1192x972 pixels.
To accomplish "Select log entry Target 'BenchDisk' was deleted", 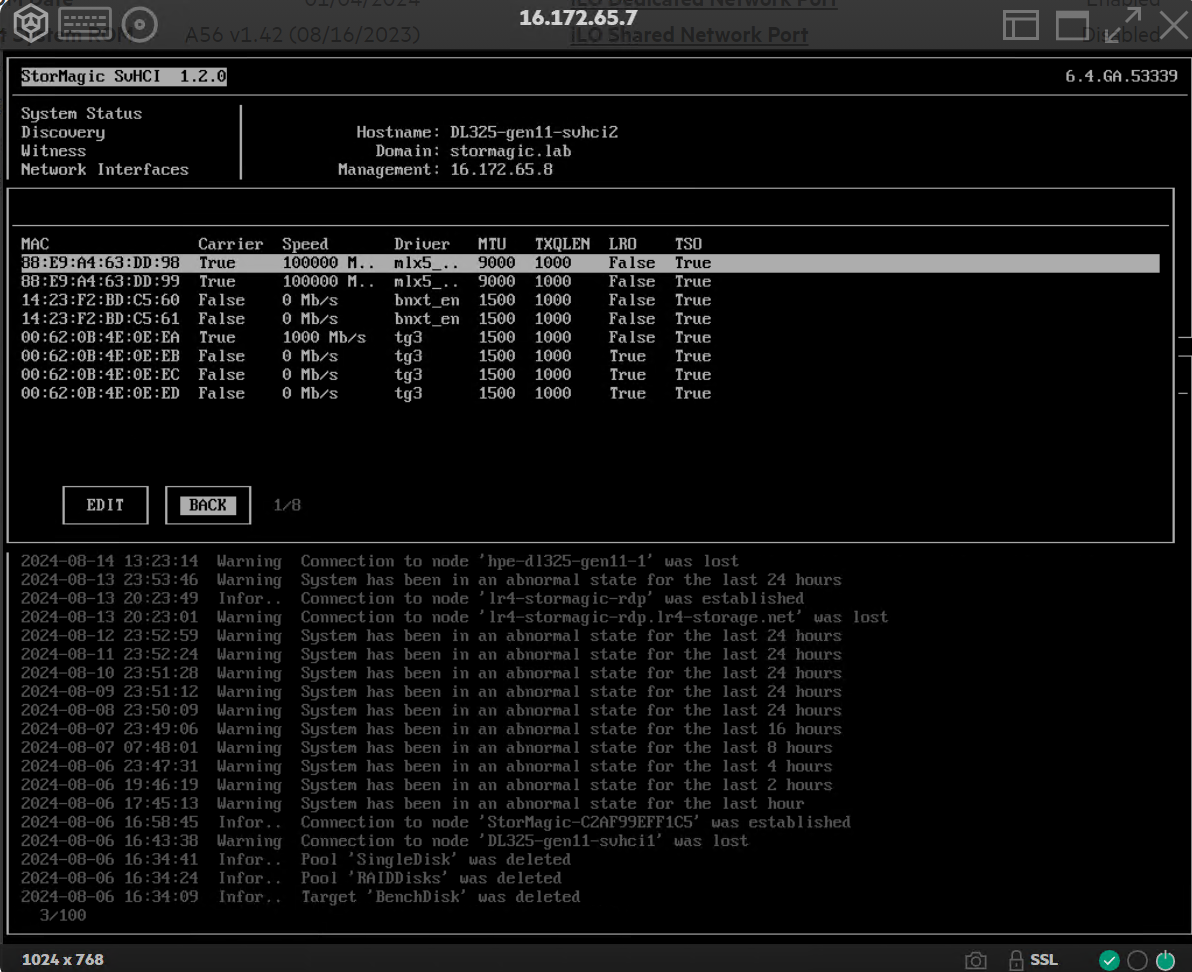I will (x=300, y=897).
